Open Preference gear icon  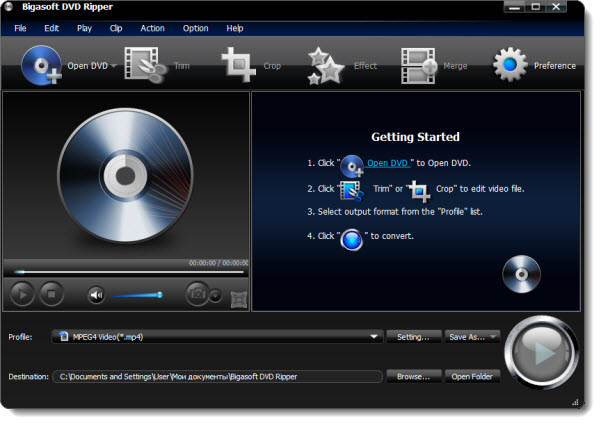510,66
